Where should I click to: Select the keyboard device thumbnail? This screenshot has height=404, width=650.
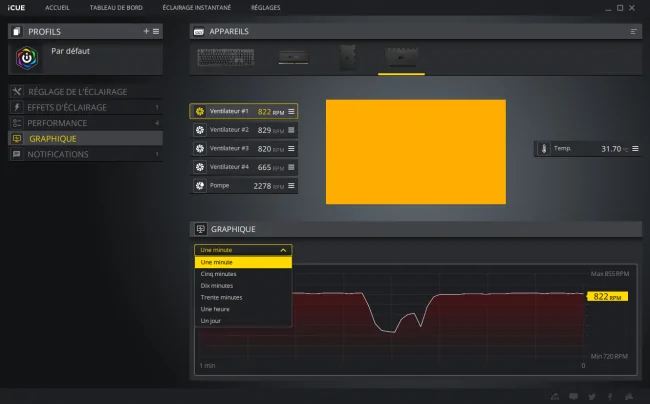(x=226, y=57)
